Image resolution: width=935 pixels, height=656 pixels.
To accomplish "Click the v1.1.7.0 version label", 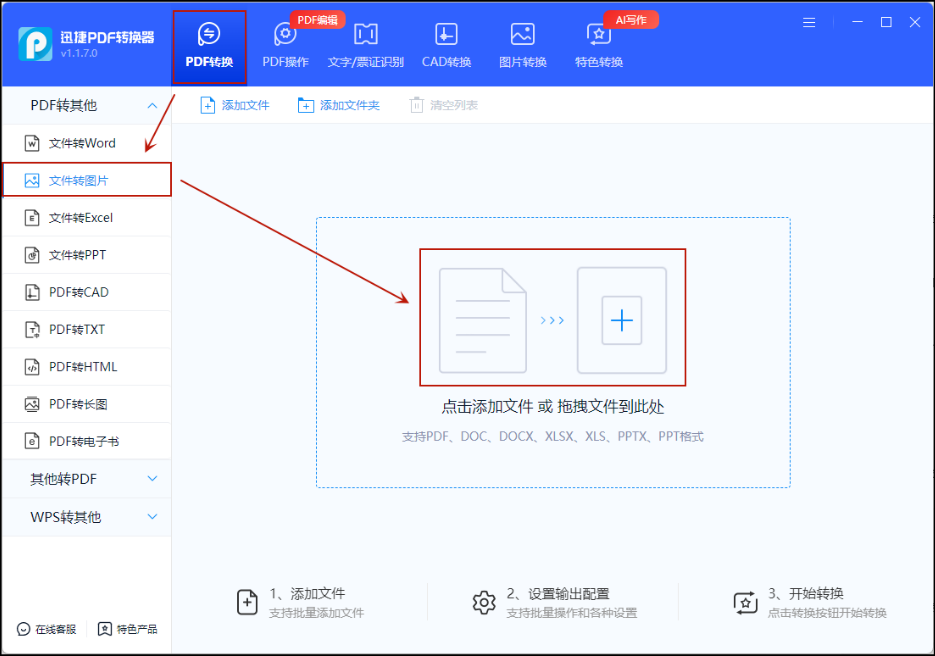I will tap(79, 53).
